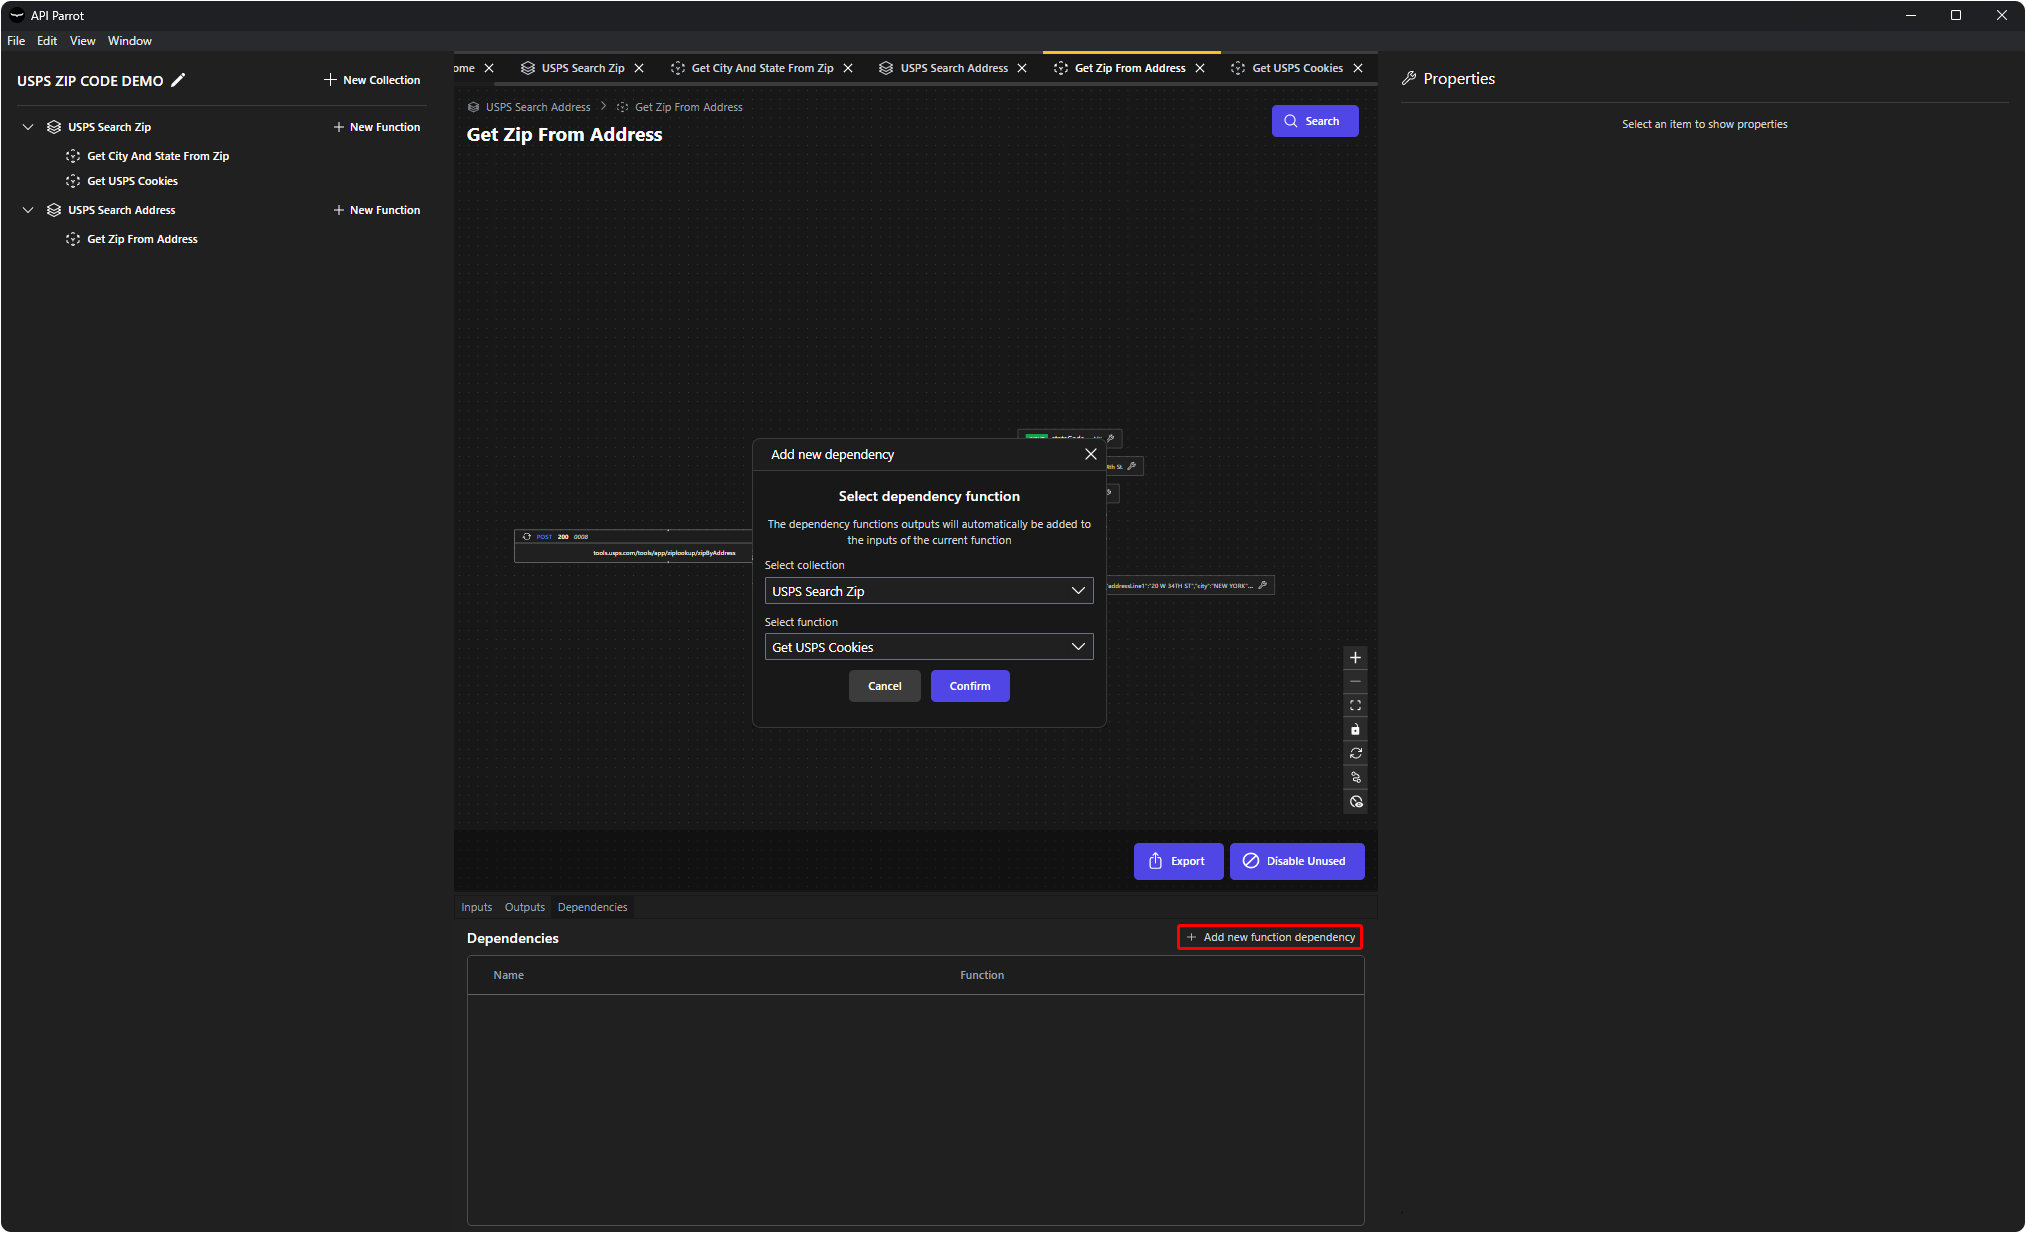The width and height of the screenshot is (2026, 1233).
Task: Toggle the hidden-nodes eye icon in canvas controls
Action: coord(1355,801)
